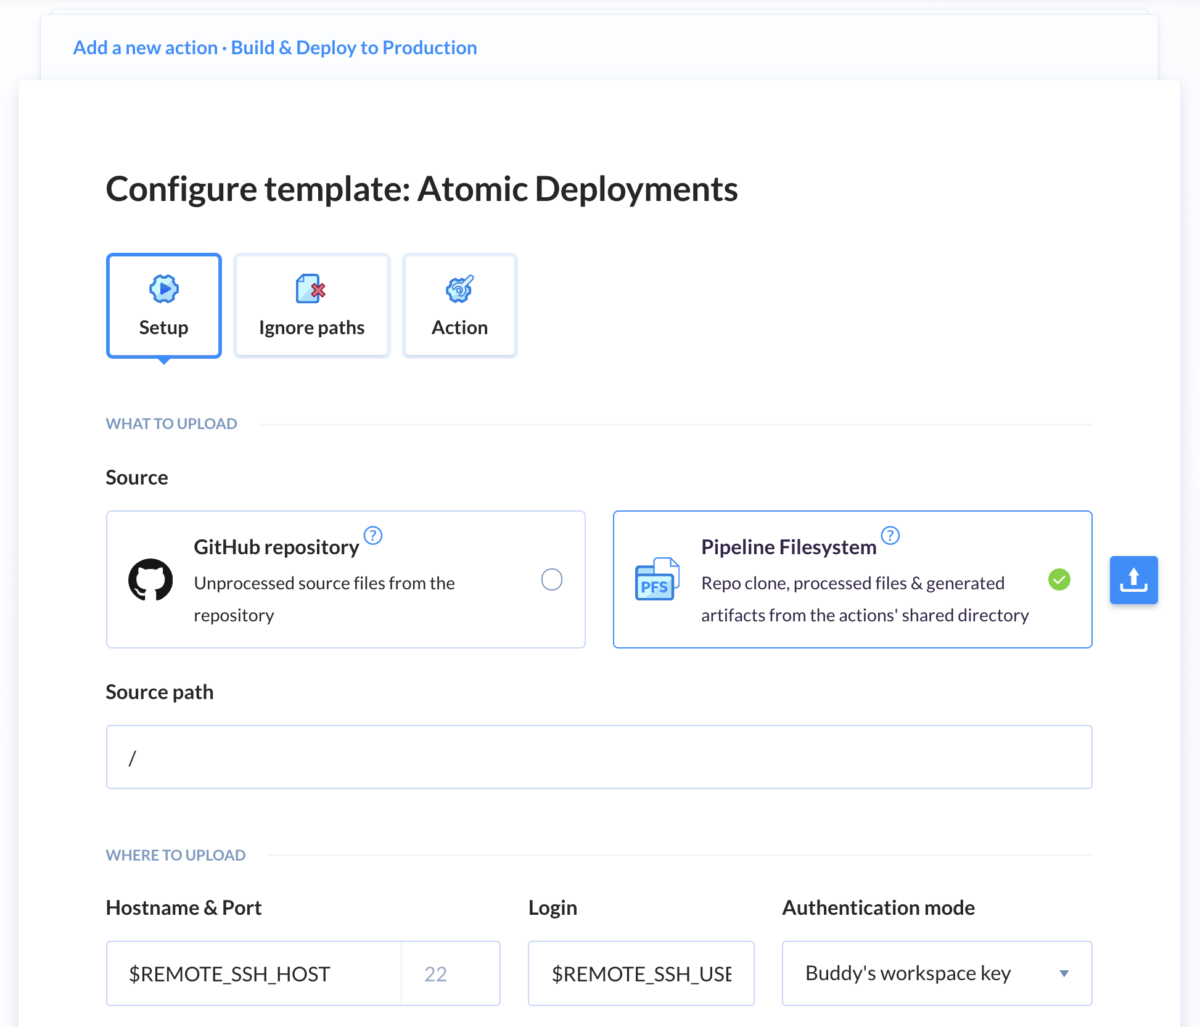Click the 'Authentication mode' label

(x=878, y=908)
